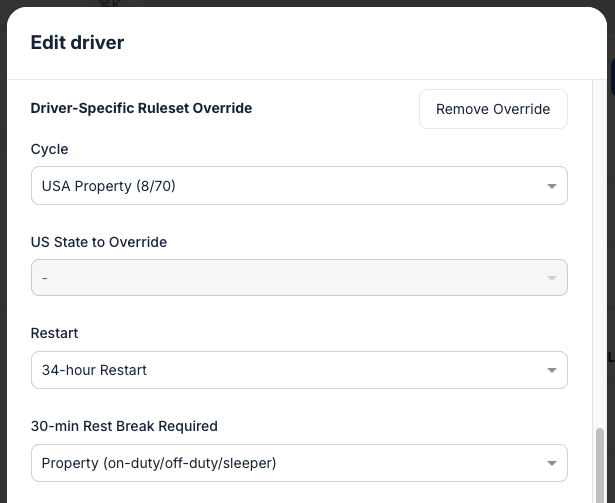The width and height of the screenshot is (615, 503).
Task: Click the Remove Override button
Action: coord(493,109)
